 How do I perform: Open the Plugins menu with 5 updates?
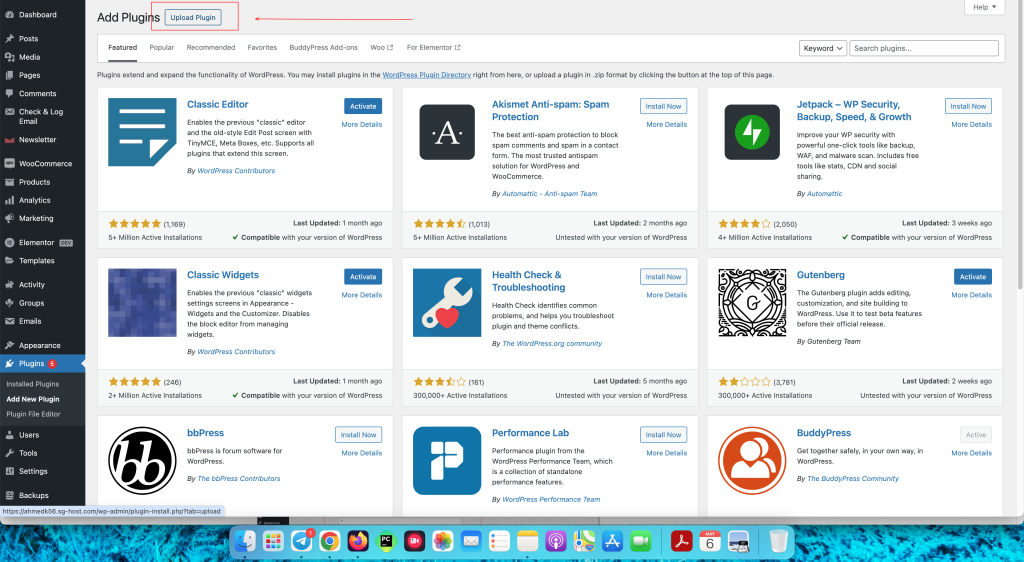coord(42,364)
